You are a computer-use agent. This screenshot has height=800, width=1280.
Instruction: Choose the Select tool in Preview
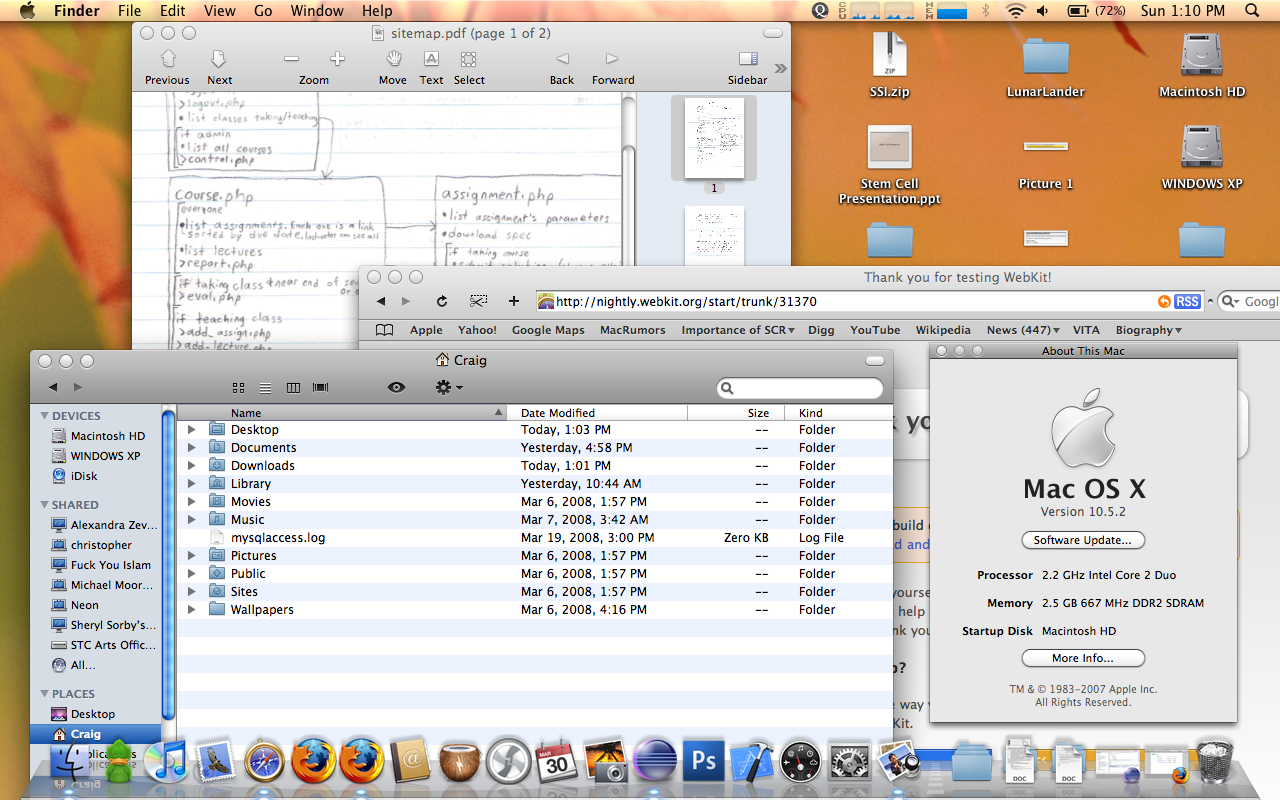469,60
